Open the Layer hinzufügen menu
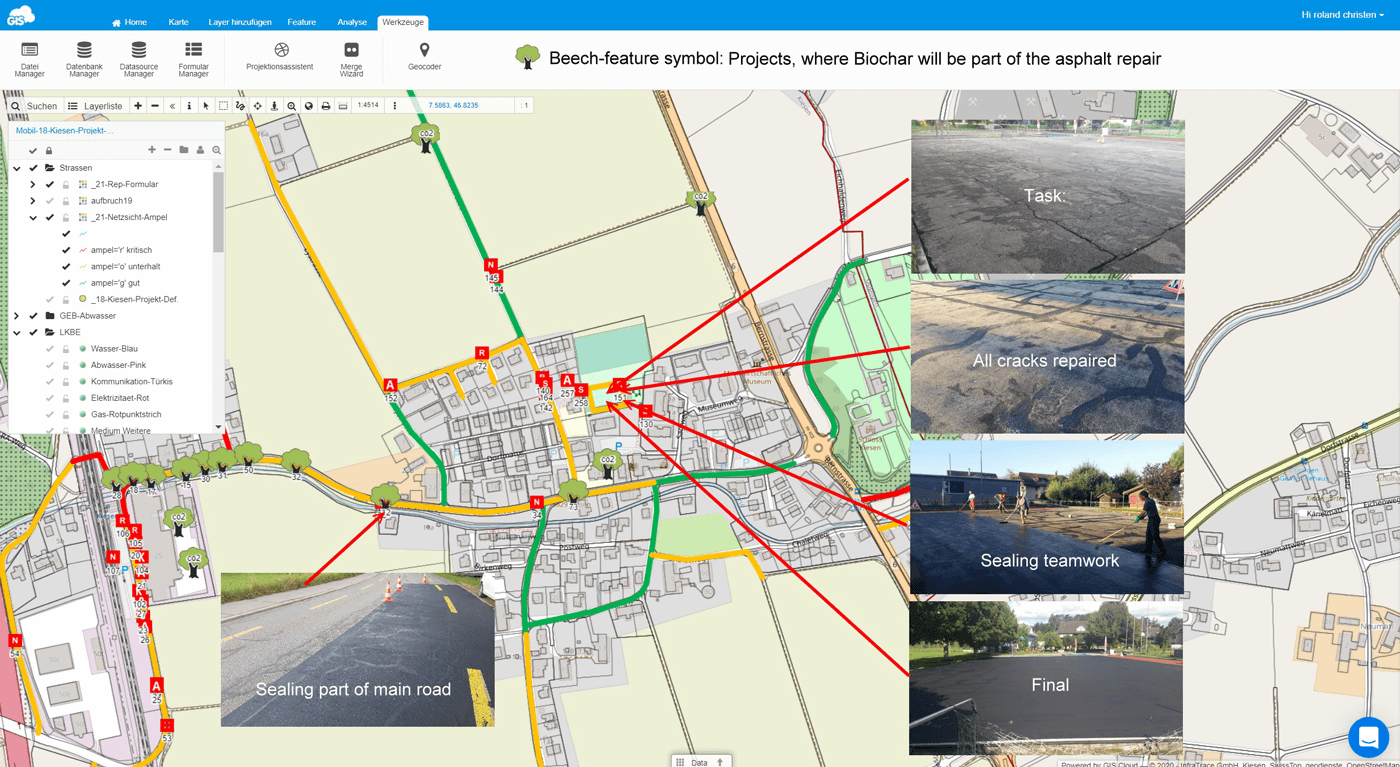The height and width of the screenshot is (767, 1400). click(240, 22)
